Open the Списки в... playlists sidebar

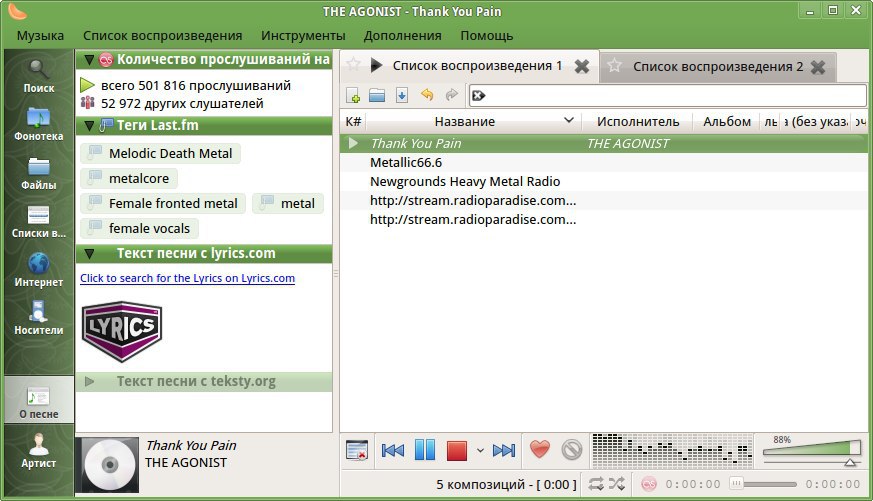point(38,222)
